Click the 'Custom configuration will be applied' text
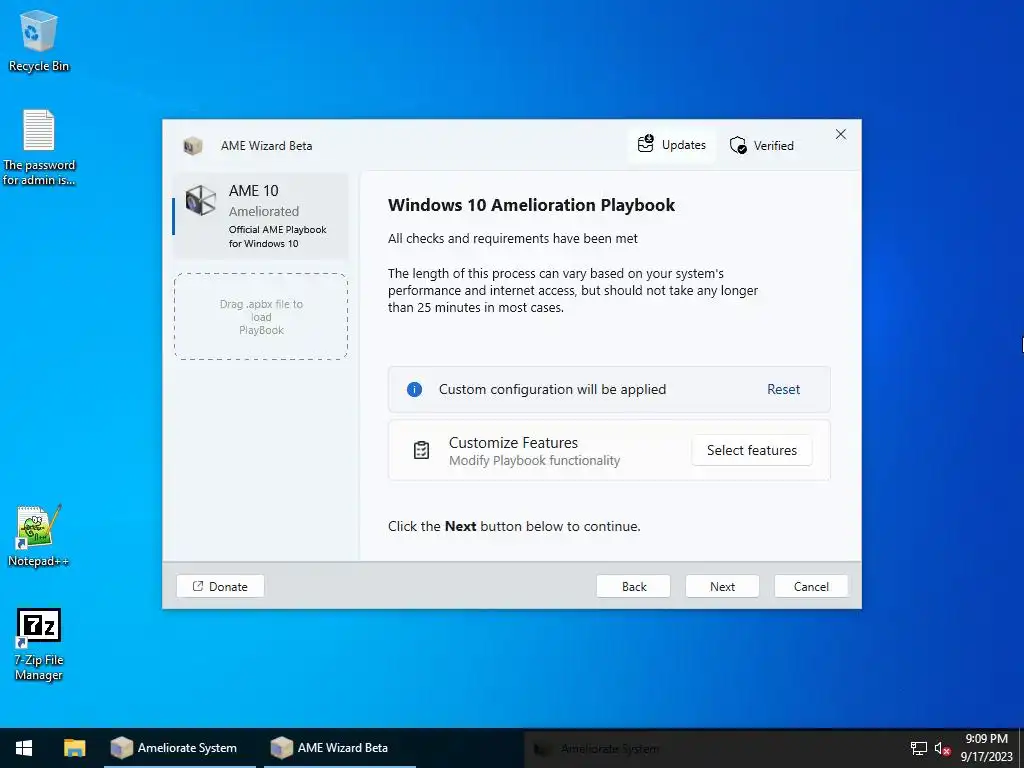1024x768 pixels. coord(552,390)
